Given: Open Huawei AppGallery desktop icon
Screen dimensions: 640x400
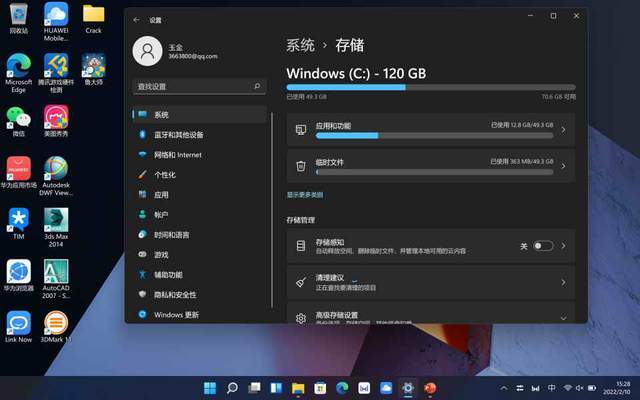Looking at the screenshot, I should (x=18, y=172).
